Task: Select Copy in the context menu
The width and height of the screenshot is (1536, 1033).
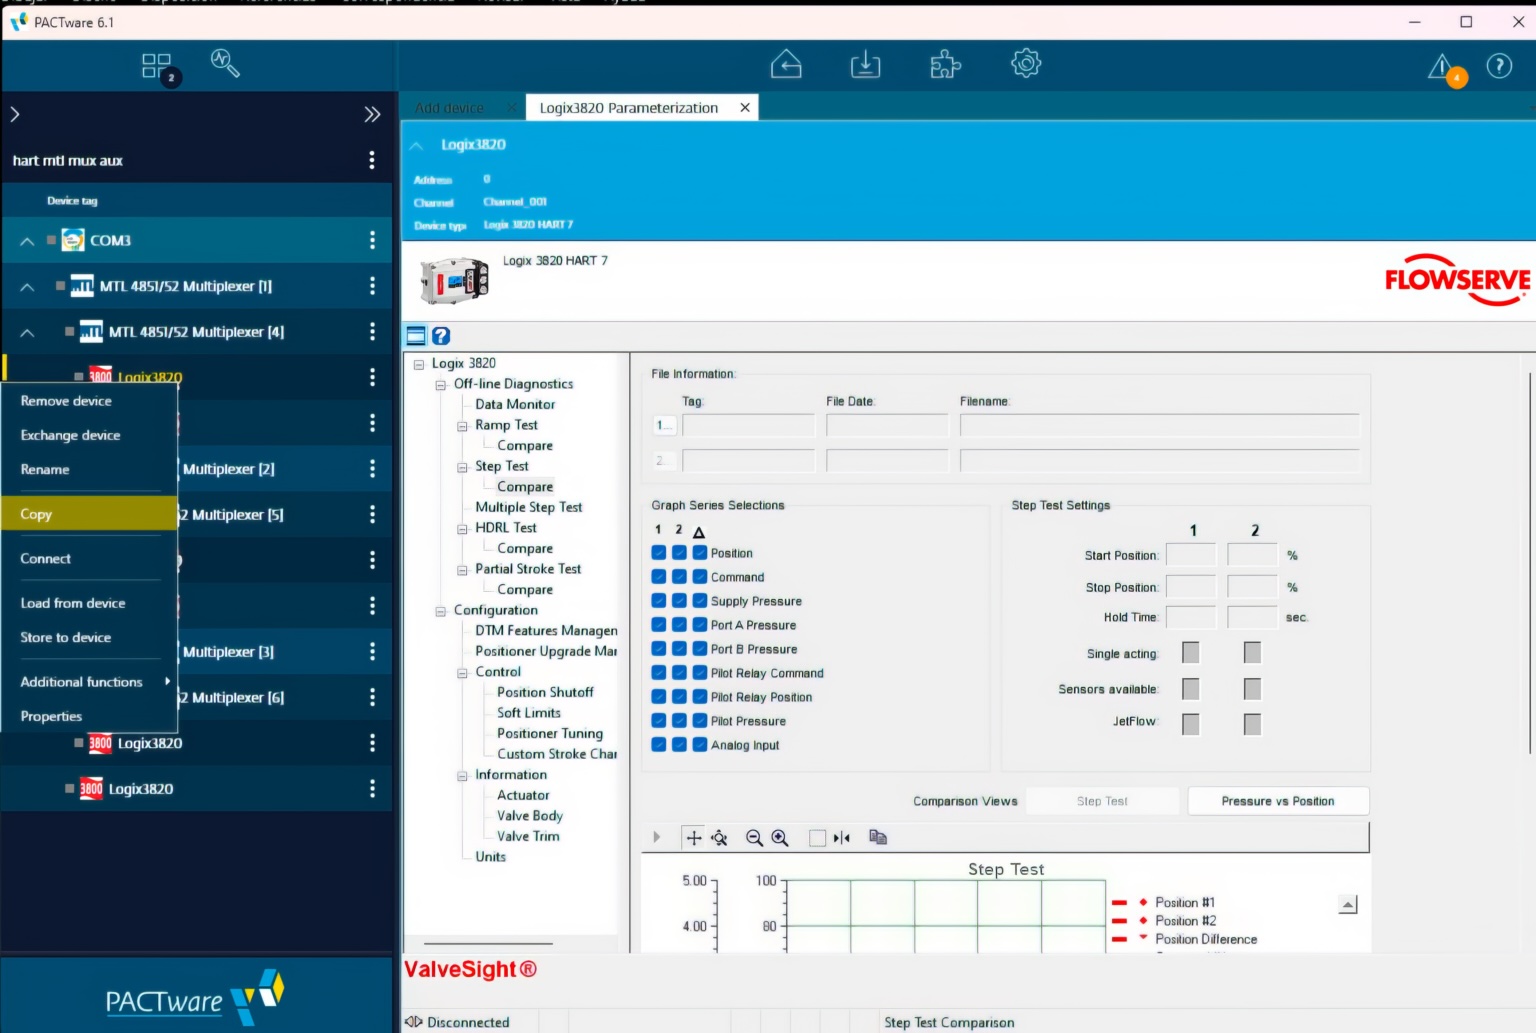Action: 89,514
